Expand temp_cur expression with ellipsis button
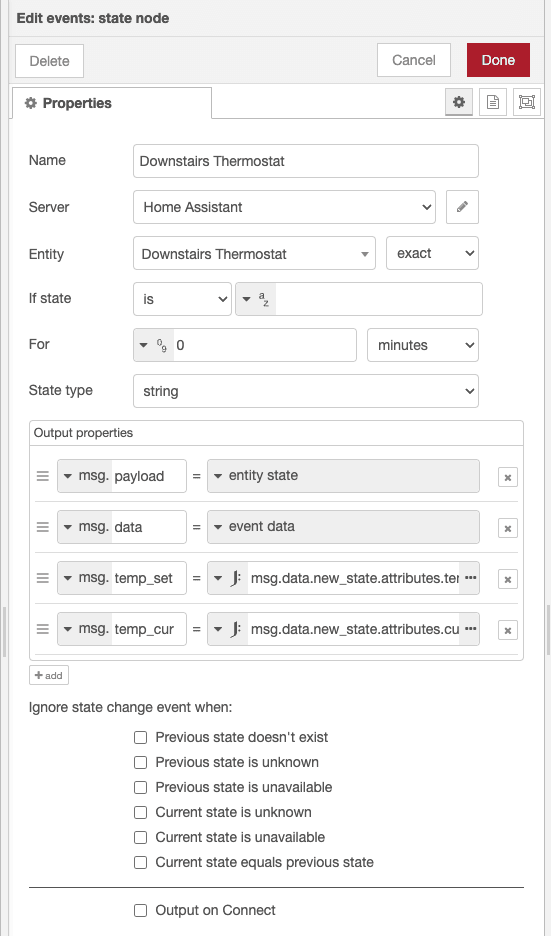This screenshot has height=936, width=551. [470, 629]
